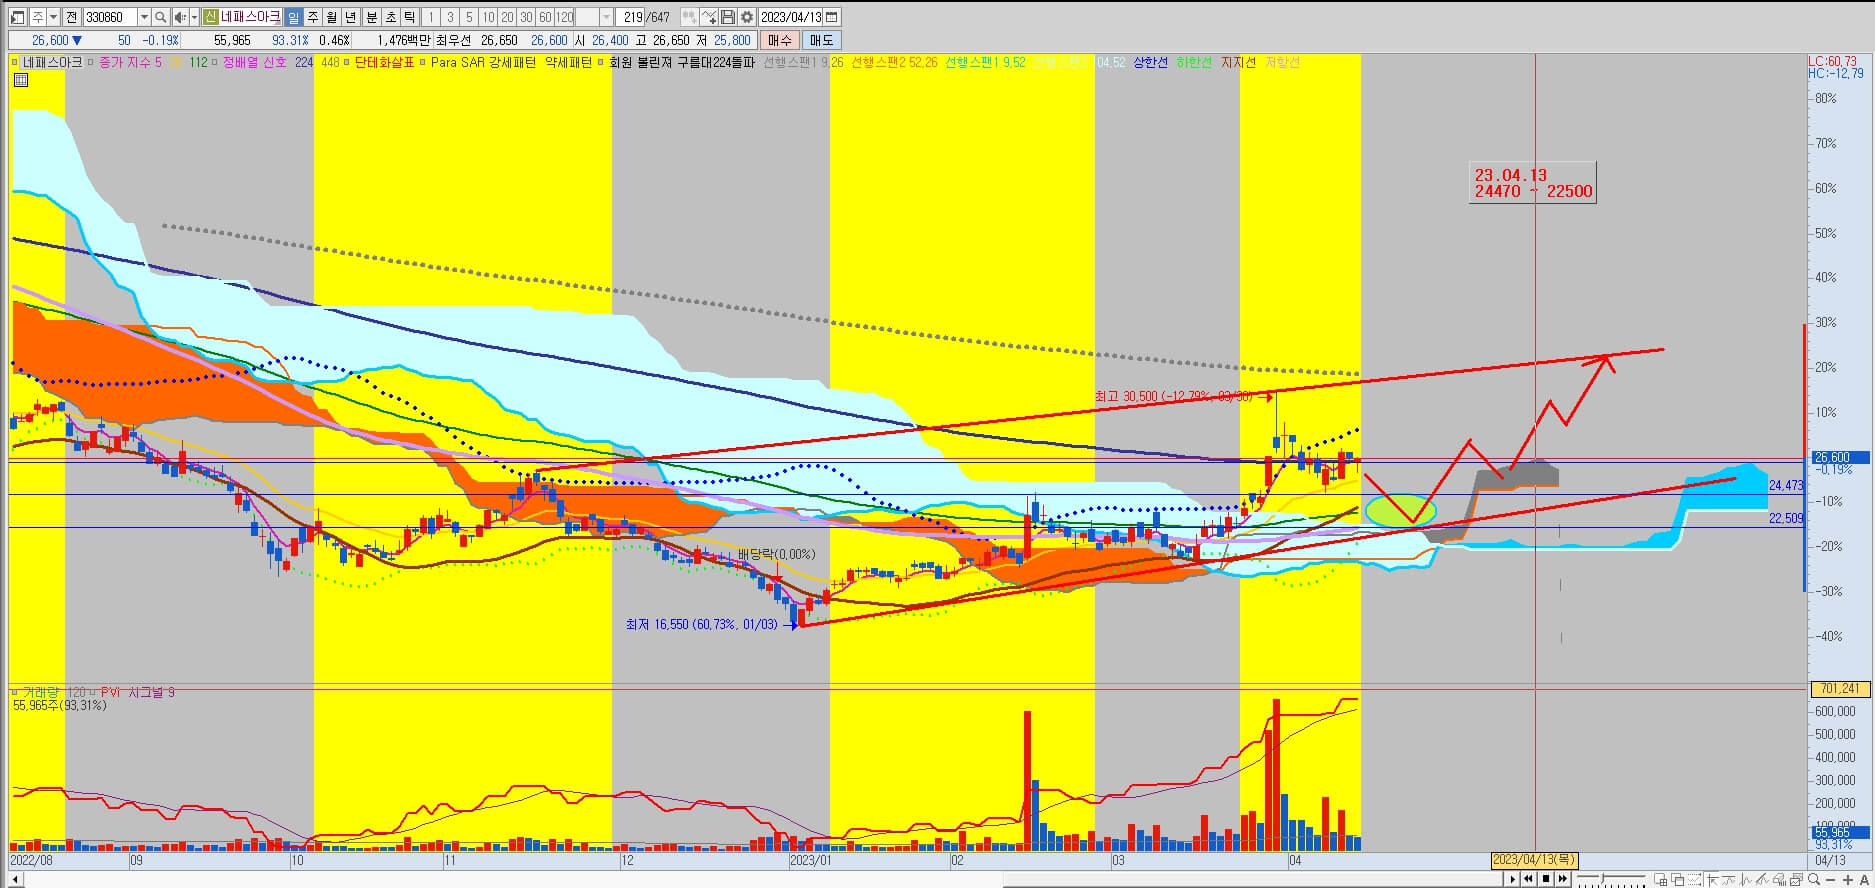Click the 2023/04/13(목) date marker on time axis
1875x888 pixels.
pos(1534,860)
